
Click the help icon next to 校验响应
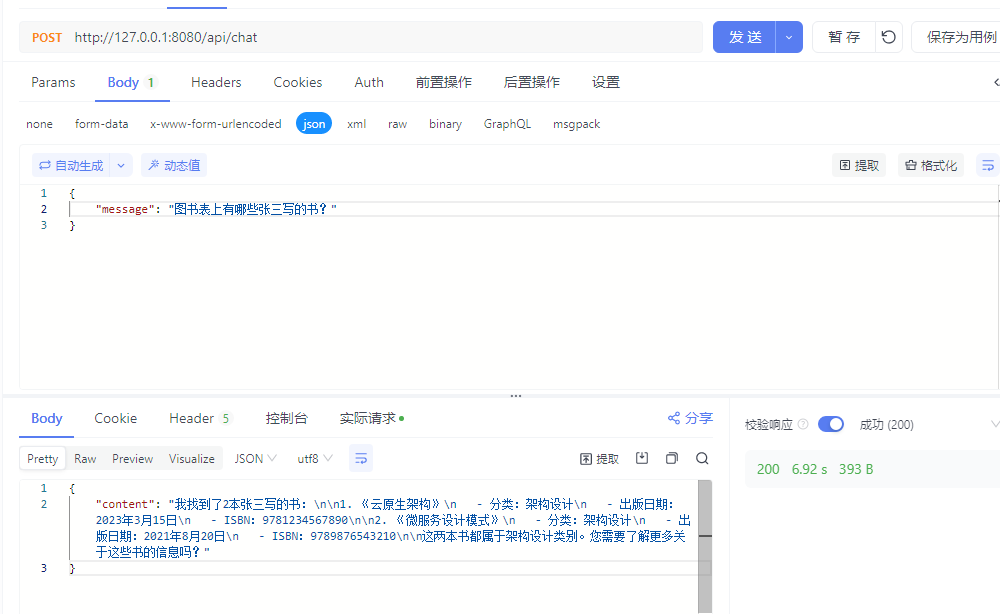tap(803, 424)
